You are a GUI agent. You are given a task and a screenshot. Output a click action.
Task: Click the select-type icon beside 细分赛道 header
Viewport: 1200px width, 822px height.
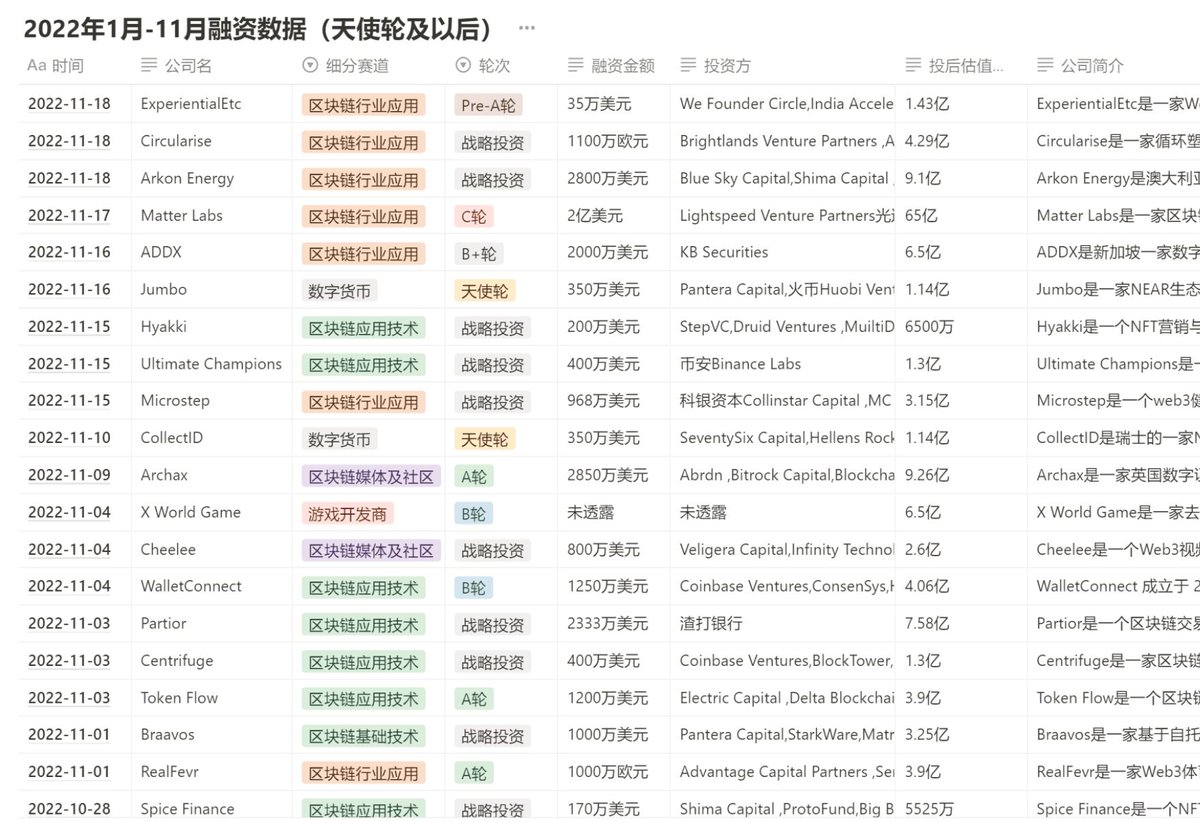click(x=309, y=66)
